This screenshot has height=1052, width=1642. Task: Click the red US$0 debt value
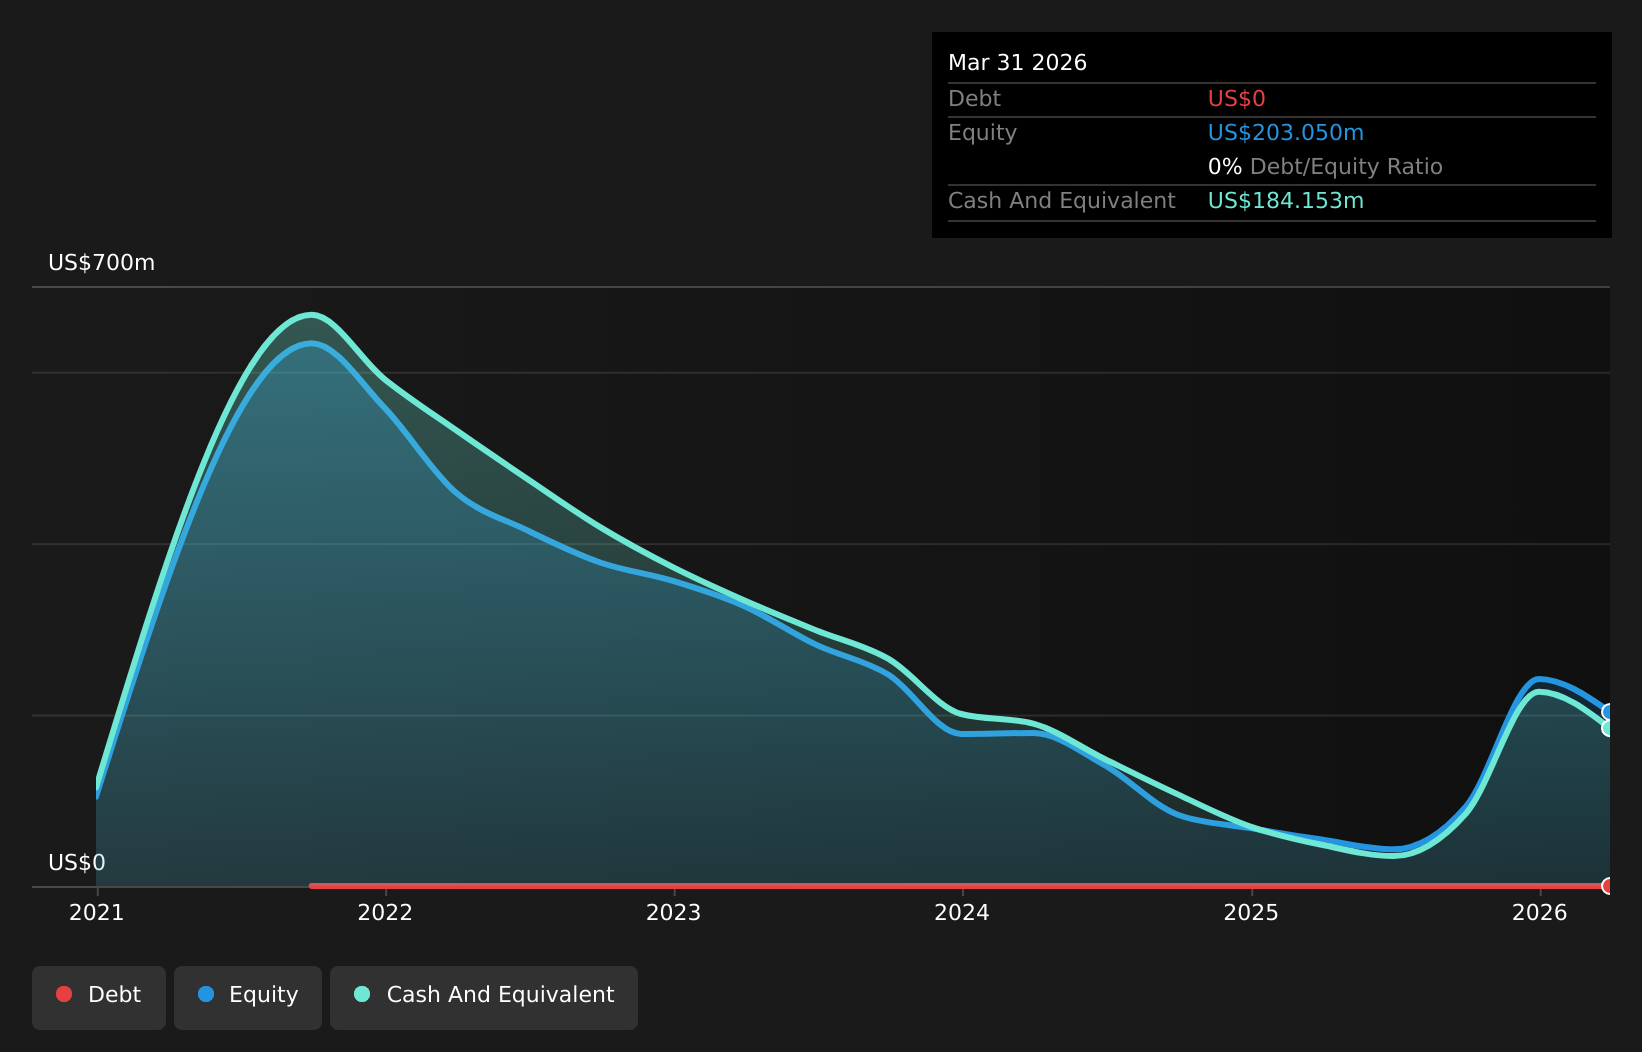(1236, 99)
